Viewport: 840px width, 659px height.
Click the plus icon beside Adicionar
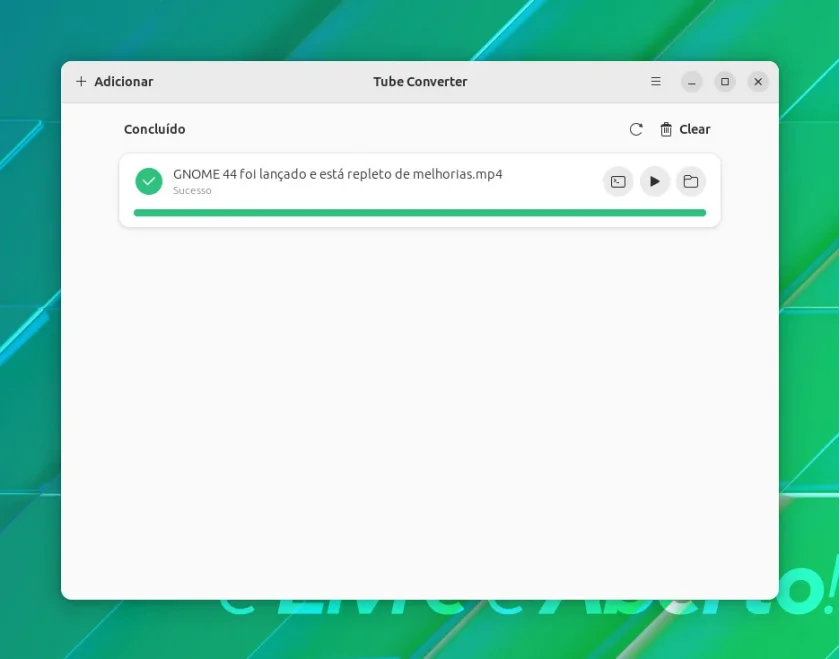tap(81, 81)
